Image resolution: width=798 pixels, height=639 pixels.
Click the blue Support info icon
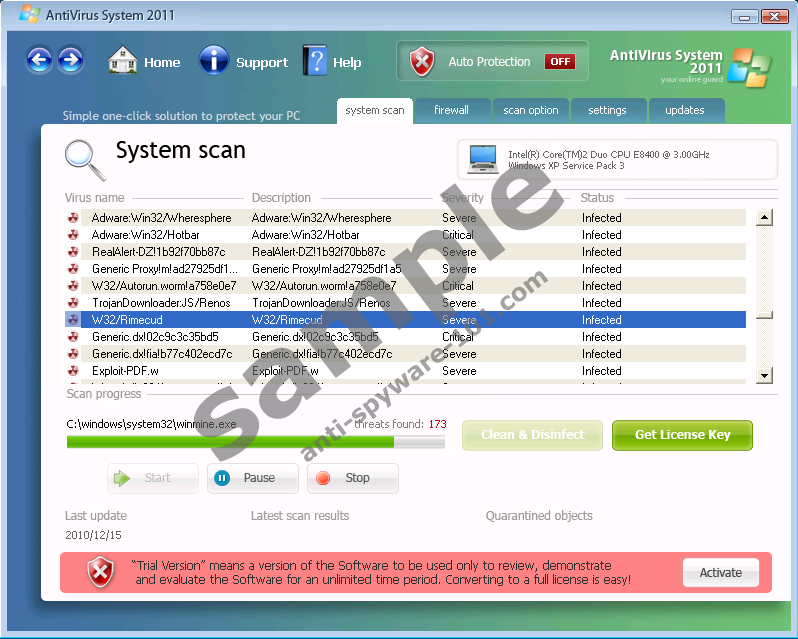pos(214,61)
